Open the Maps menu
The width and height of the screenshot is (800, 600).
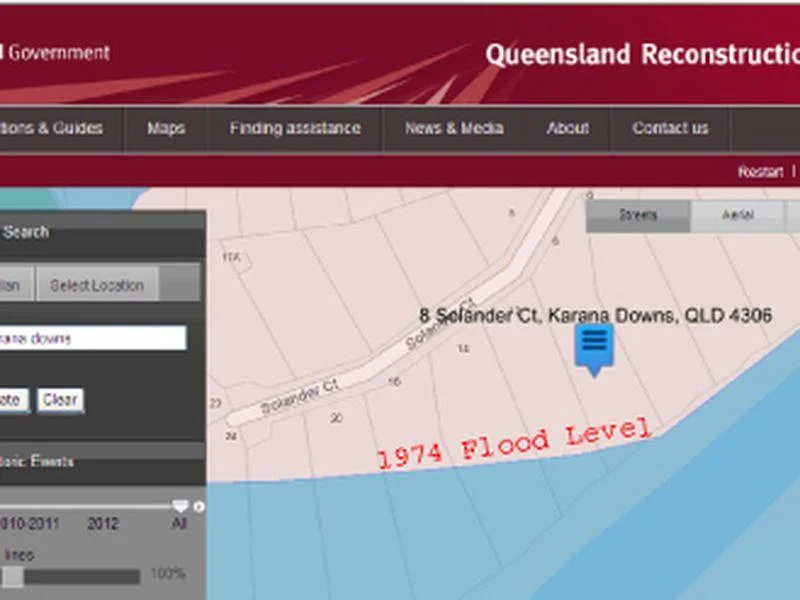coord(166,128)
